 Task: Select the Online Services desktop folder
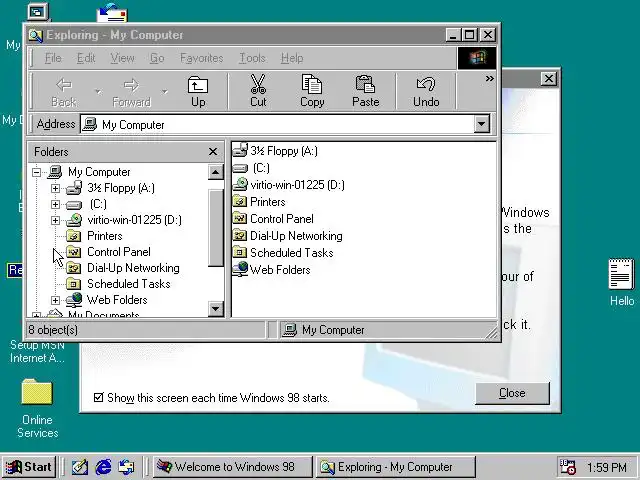[x=37, y=408]
